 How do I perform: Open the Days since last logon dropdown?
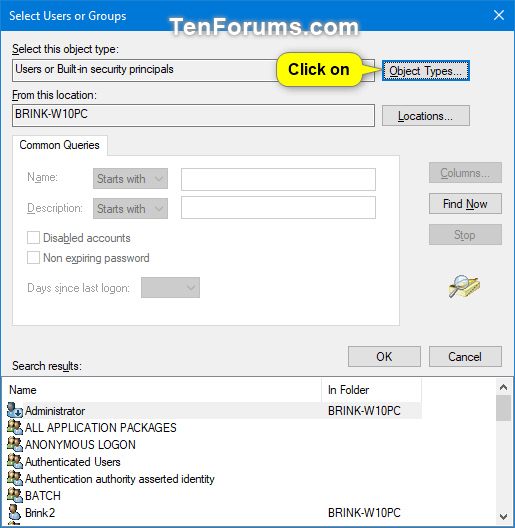pos(170,288)
